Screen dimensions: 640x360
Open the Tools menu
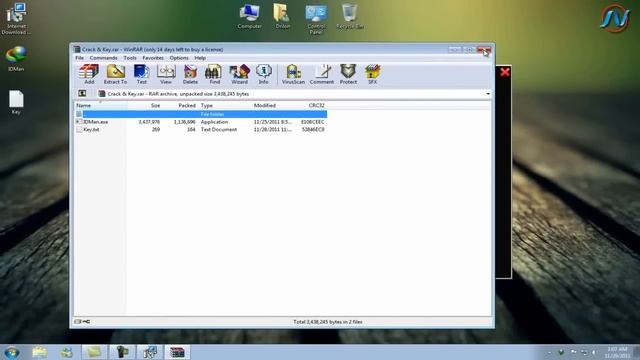click(130, 58)
